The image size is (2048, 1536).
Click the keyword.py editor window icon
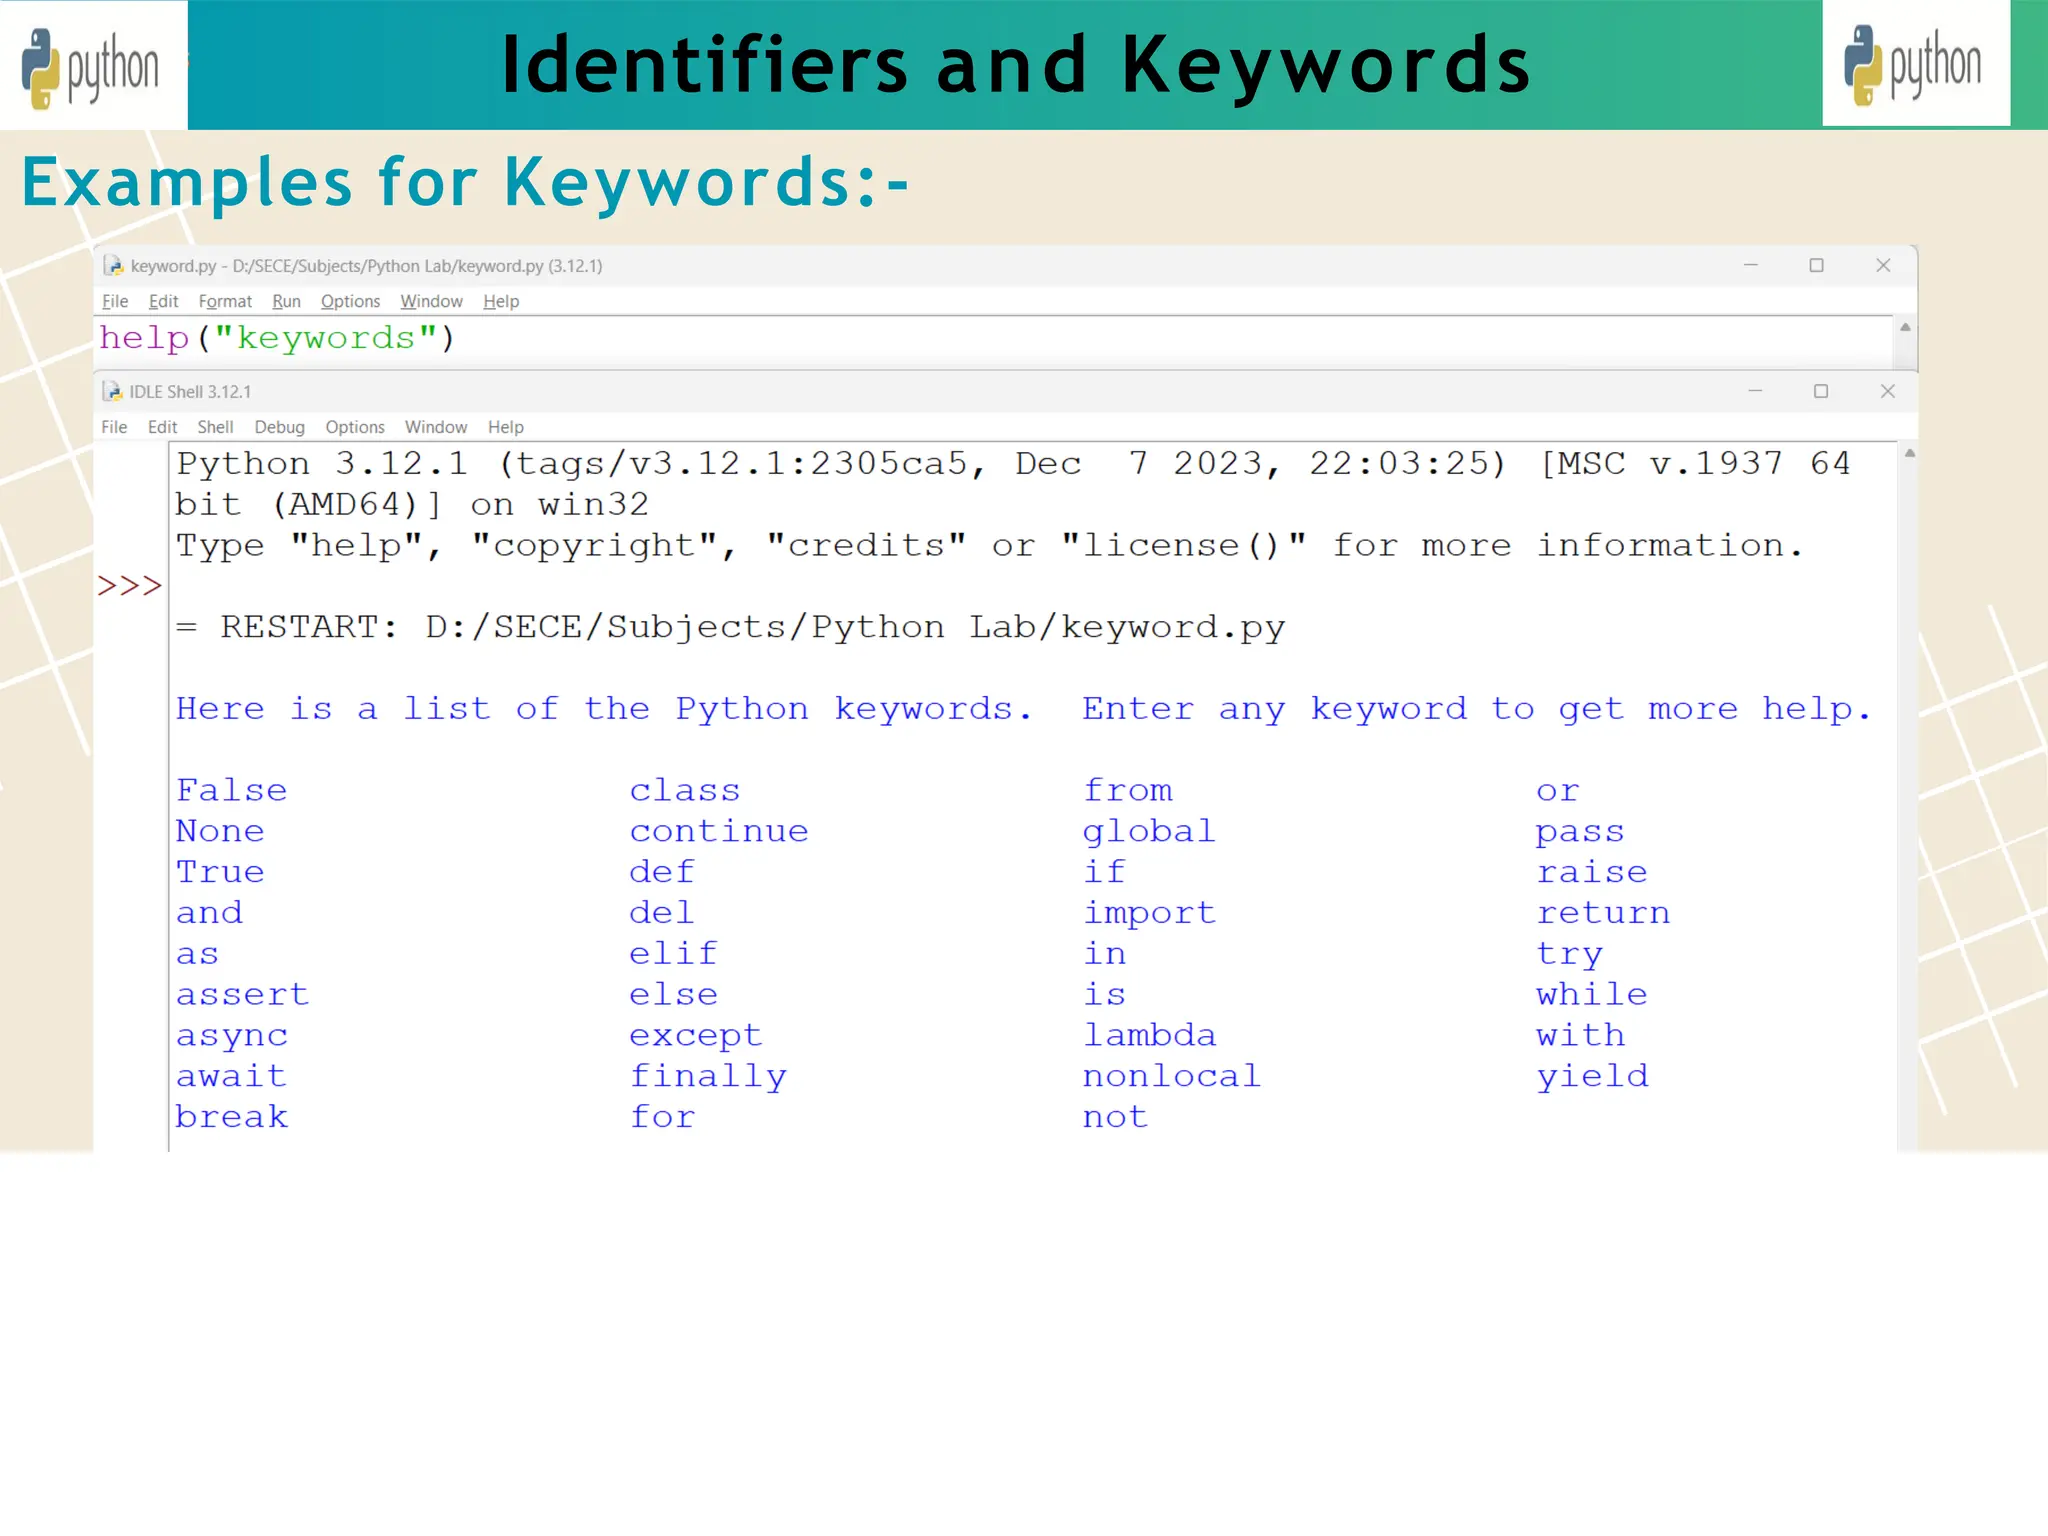pyautogui.click(x=113, y=266)
